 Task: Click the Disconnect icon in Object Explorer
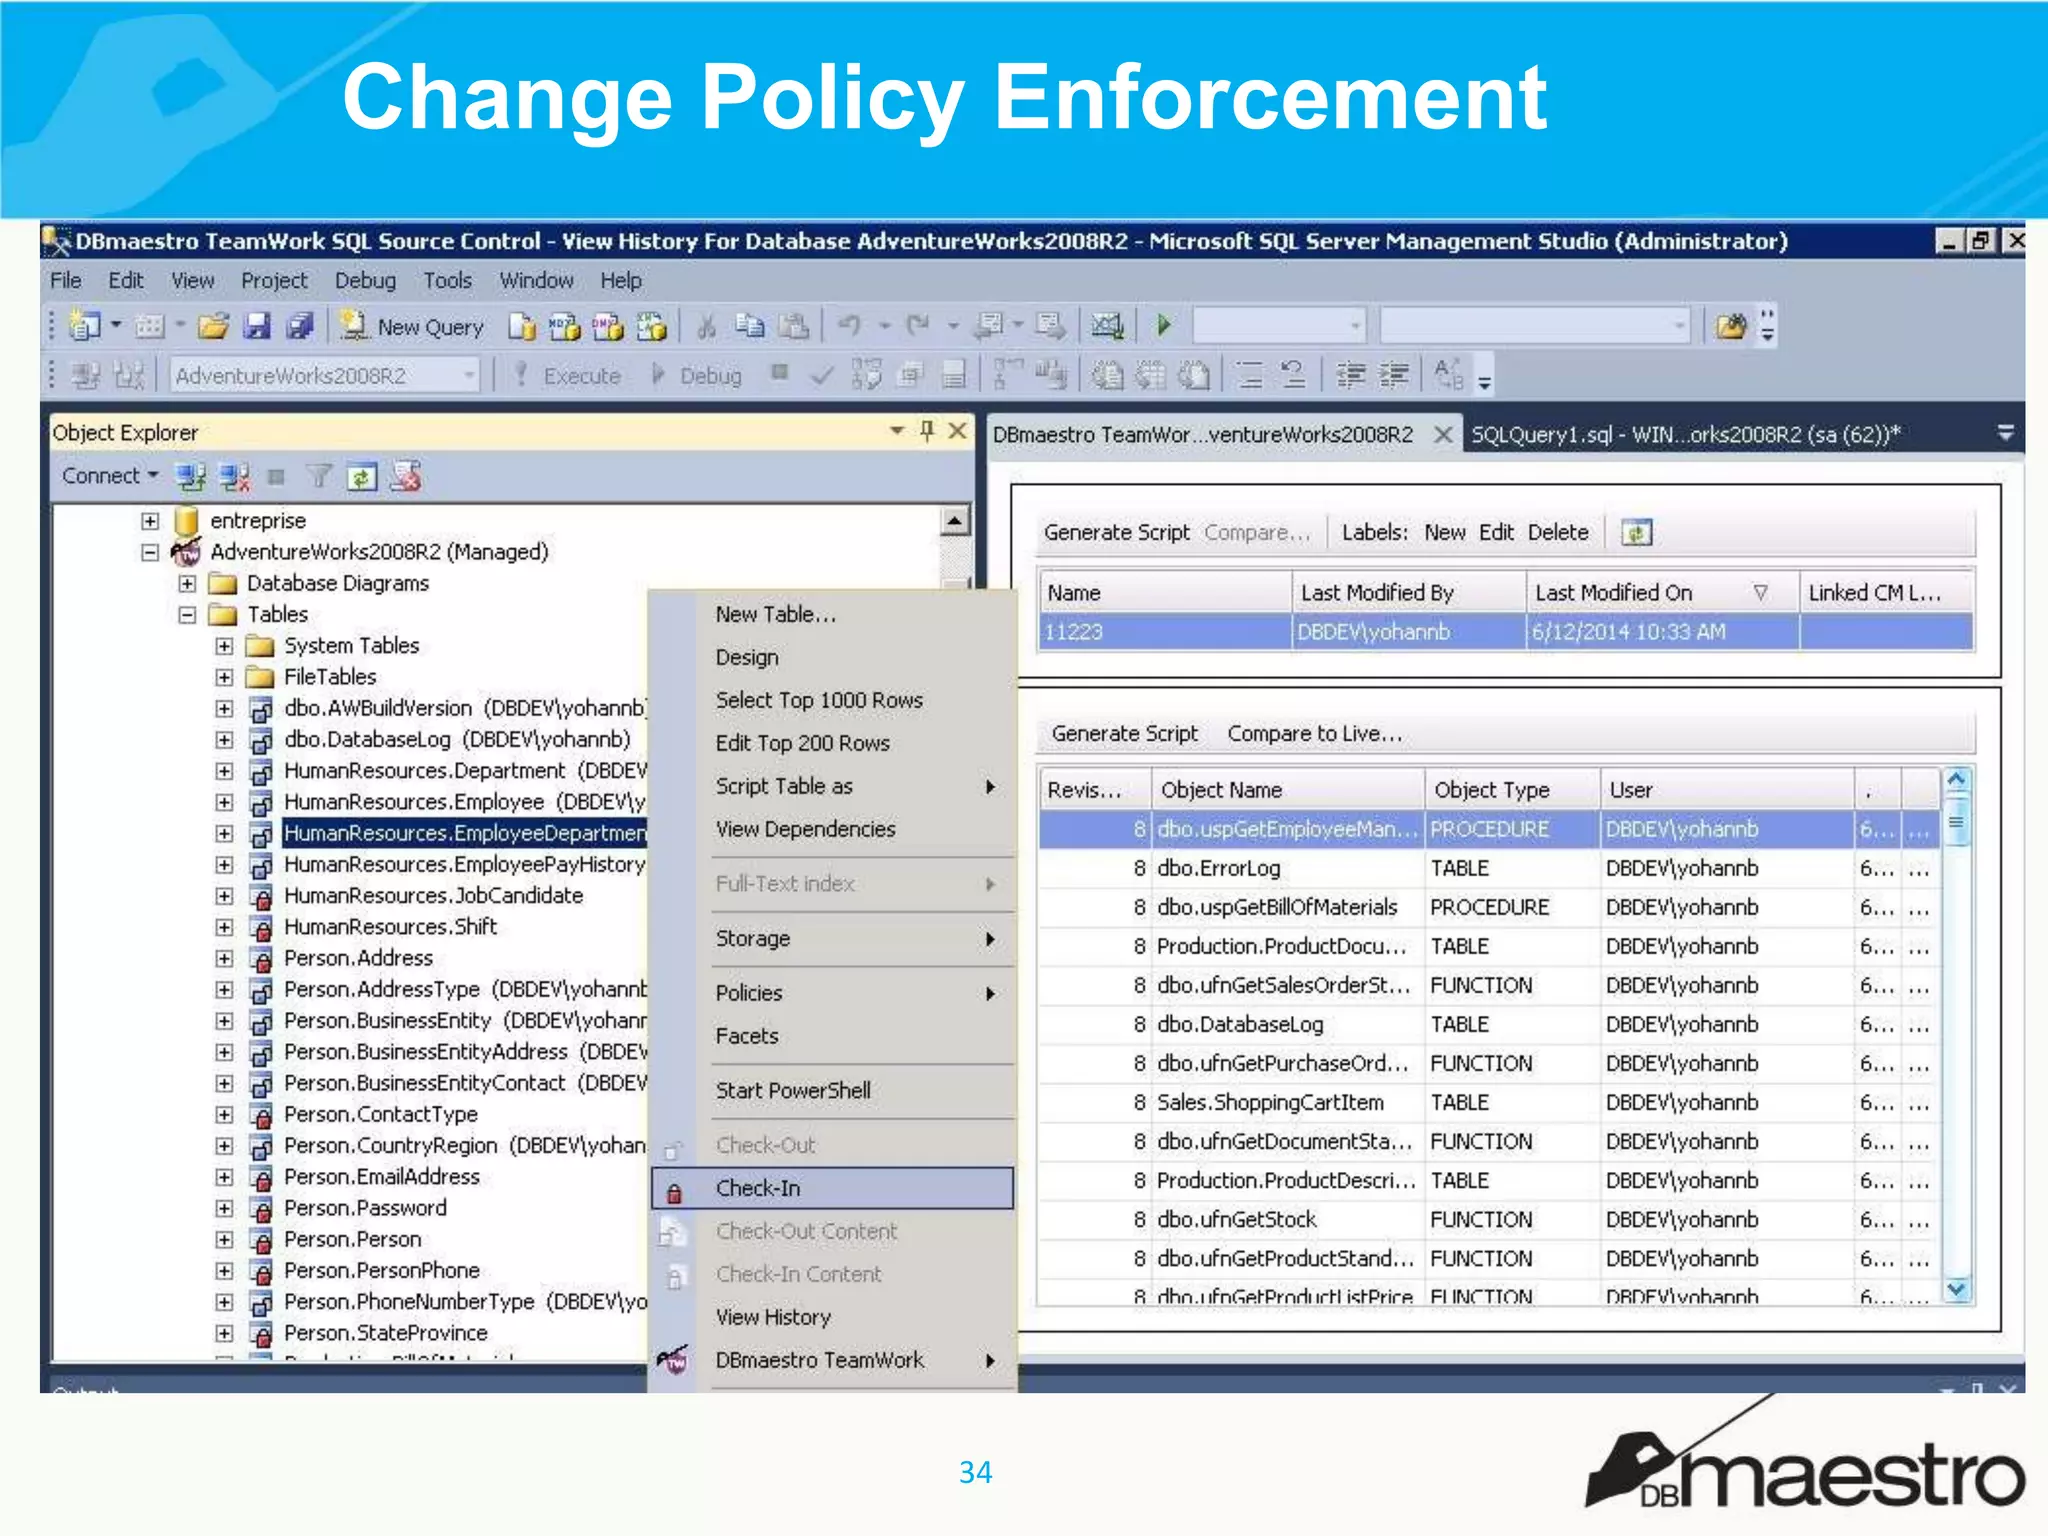pos(235,477)
